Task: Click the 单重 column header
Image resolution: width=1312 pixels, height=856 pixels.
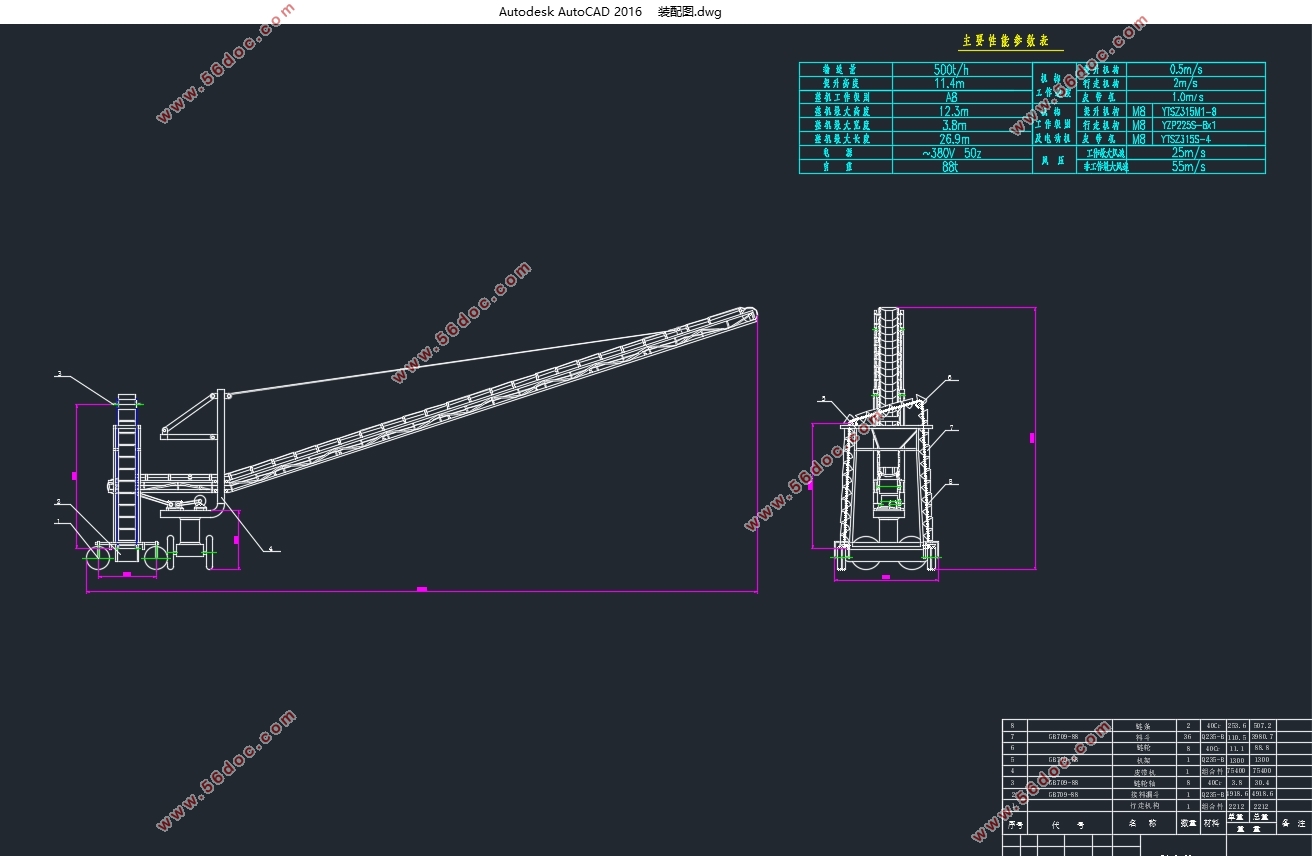Action: 1236,817
